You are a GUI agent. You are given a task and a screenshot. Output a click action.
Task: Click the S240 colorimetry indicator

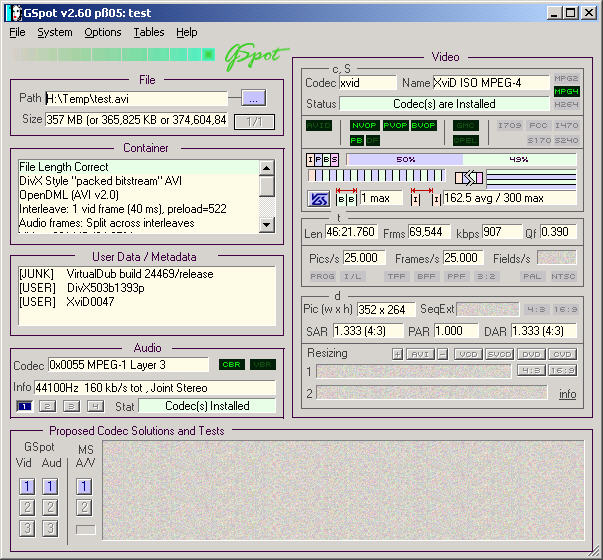click(x=566, y=140)
